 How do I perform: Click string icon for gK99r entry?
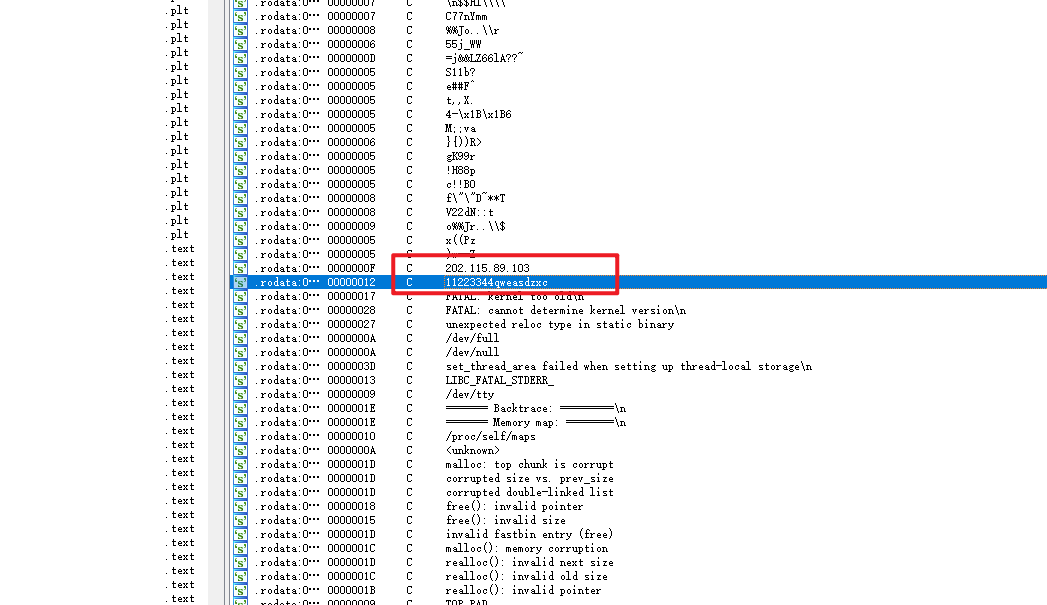[x=240, y=156]
